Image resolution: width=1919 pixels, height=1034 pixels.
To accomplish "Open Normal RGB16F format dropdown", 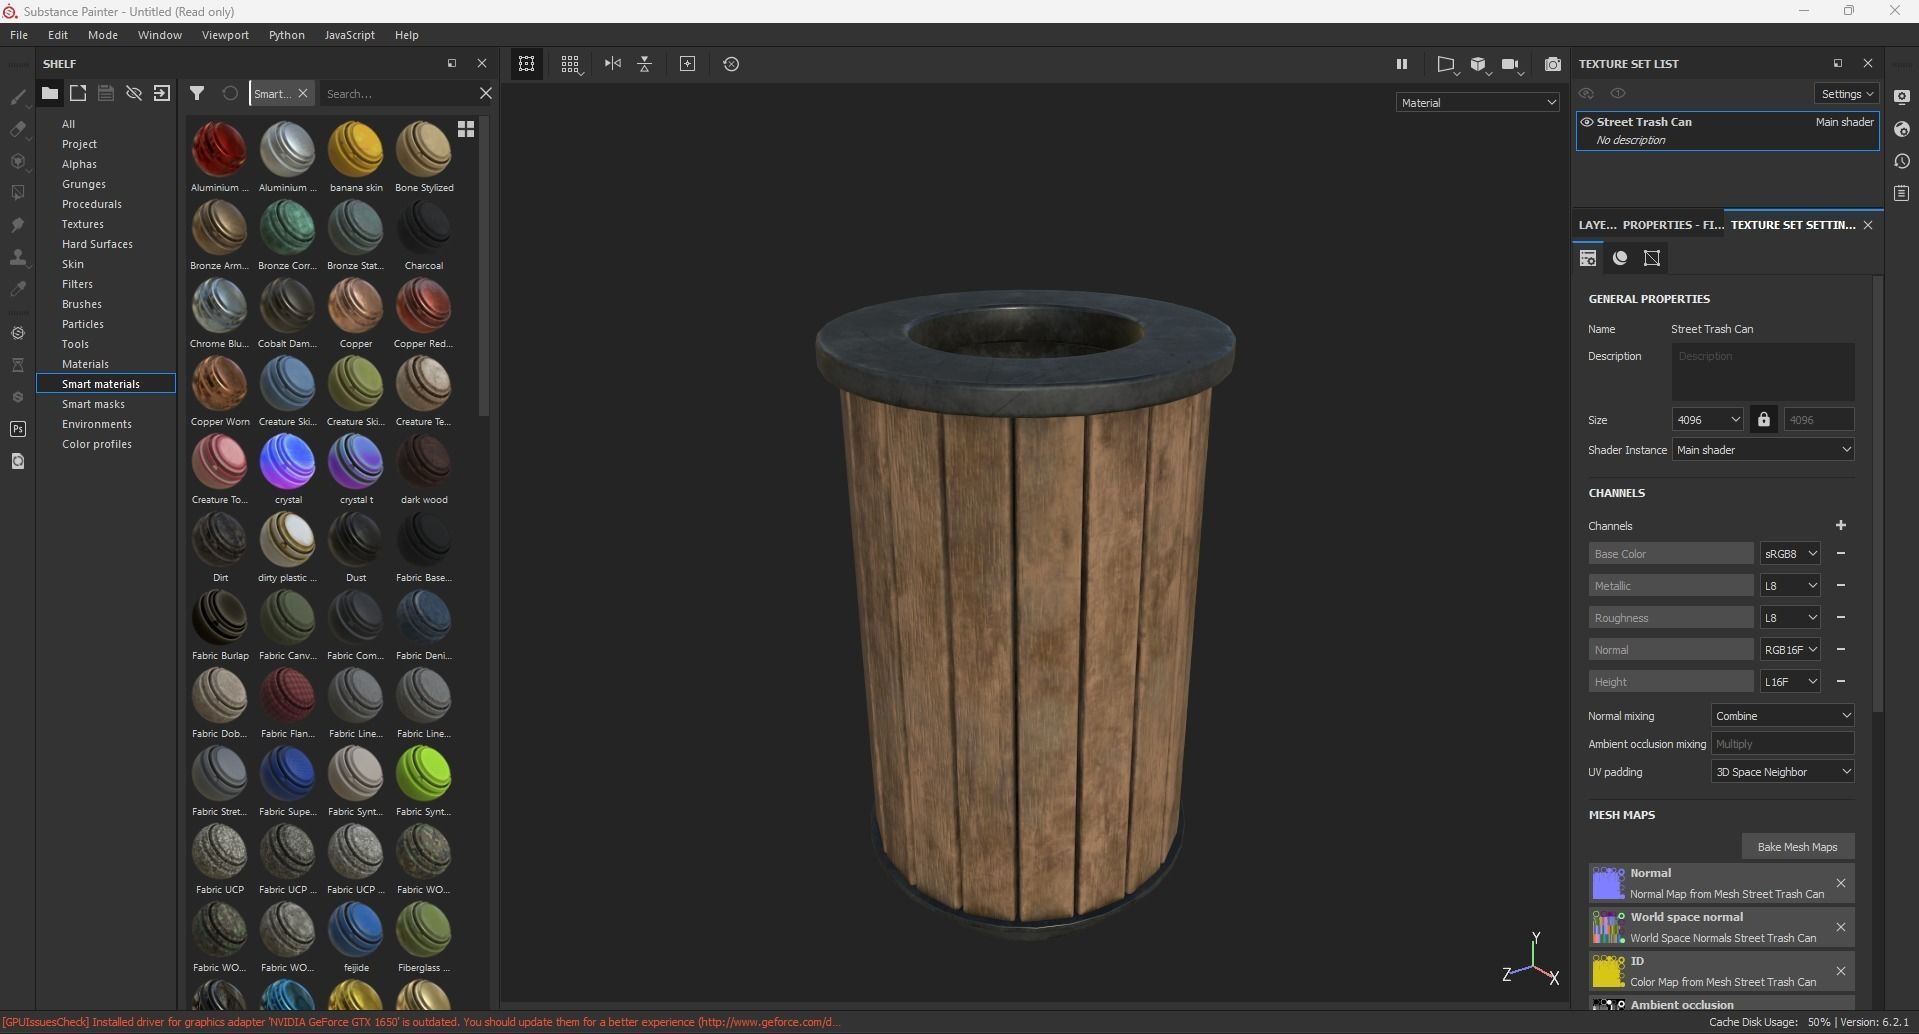I will click(x=1790, y=650).
